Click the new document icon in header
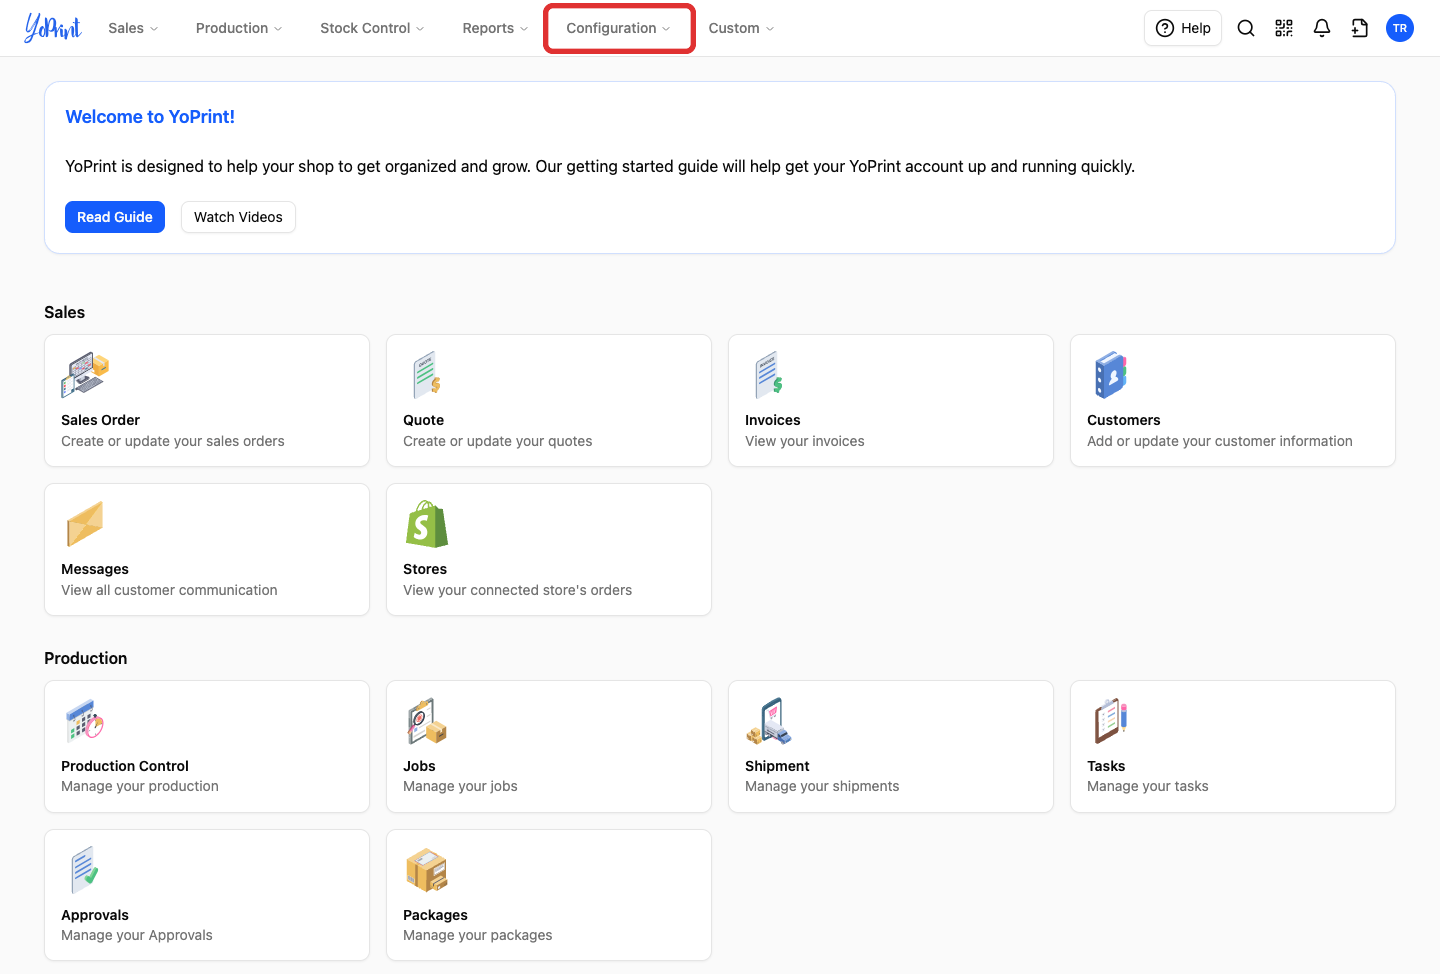Screen dimensions: 1440x974 click(x=1360, y=28)
